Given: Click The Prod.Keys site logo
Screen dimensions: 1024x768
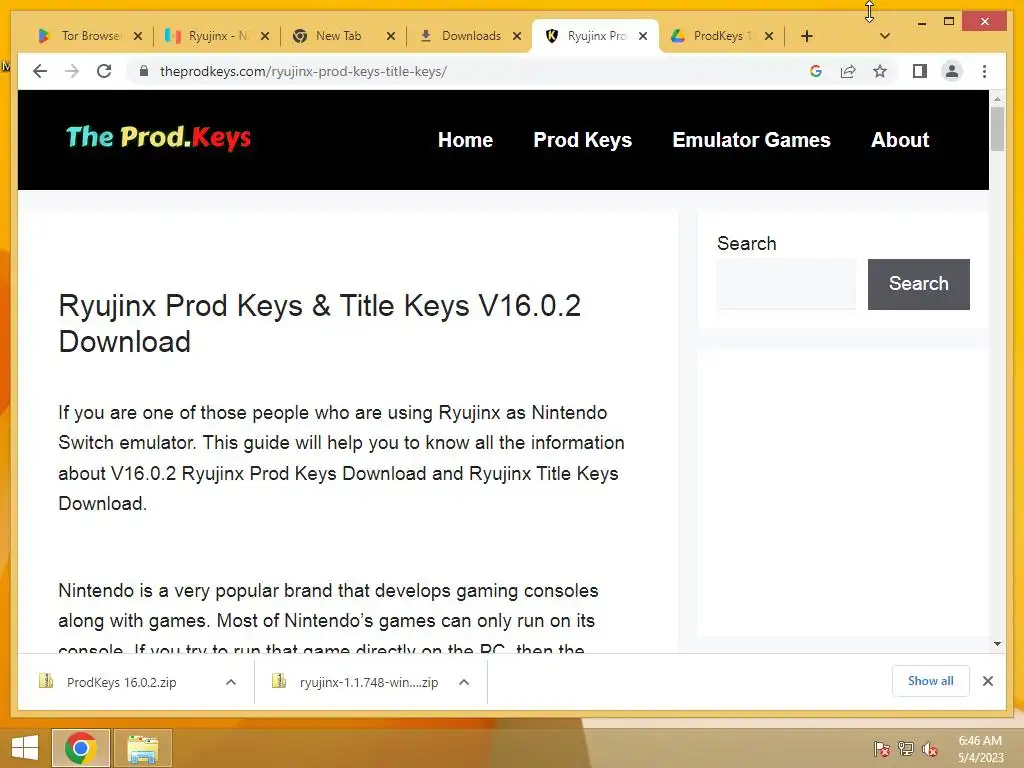Looking at the screenshot, I should click(x=158, y=138).
